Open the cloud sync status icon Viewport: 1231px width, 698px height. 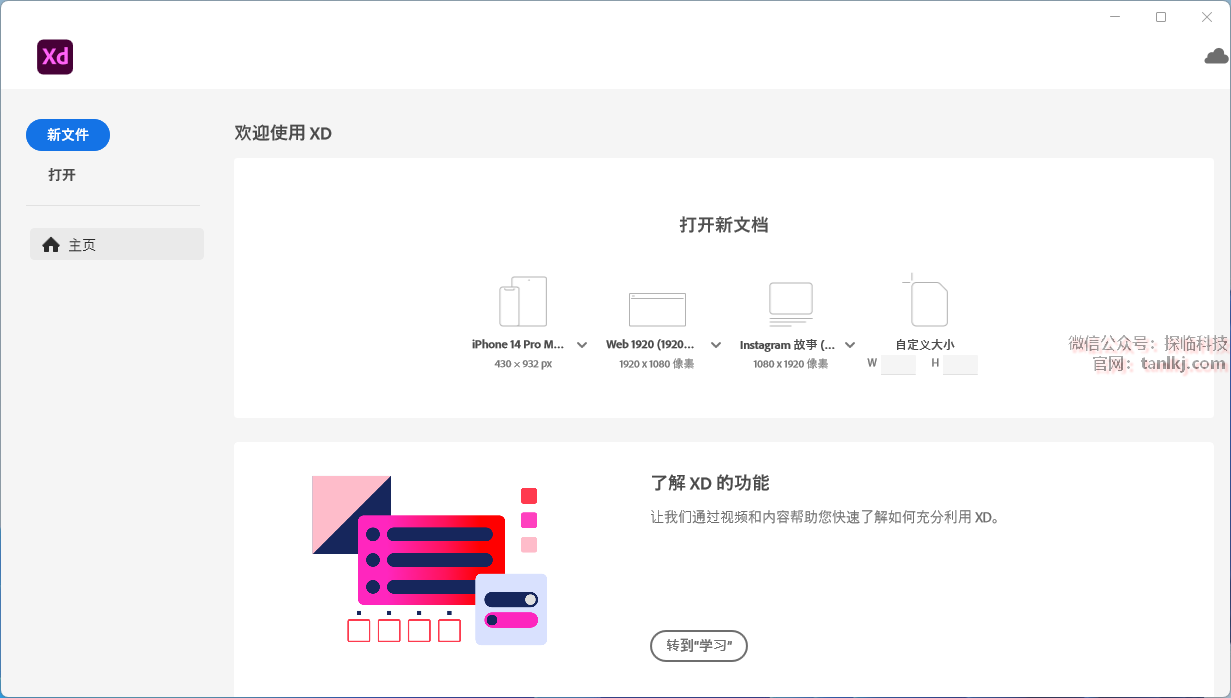tap(1216, 56)
